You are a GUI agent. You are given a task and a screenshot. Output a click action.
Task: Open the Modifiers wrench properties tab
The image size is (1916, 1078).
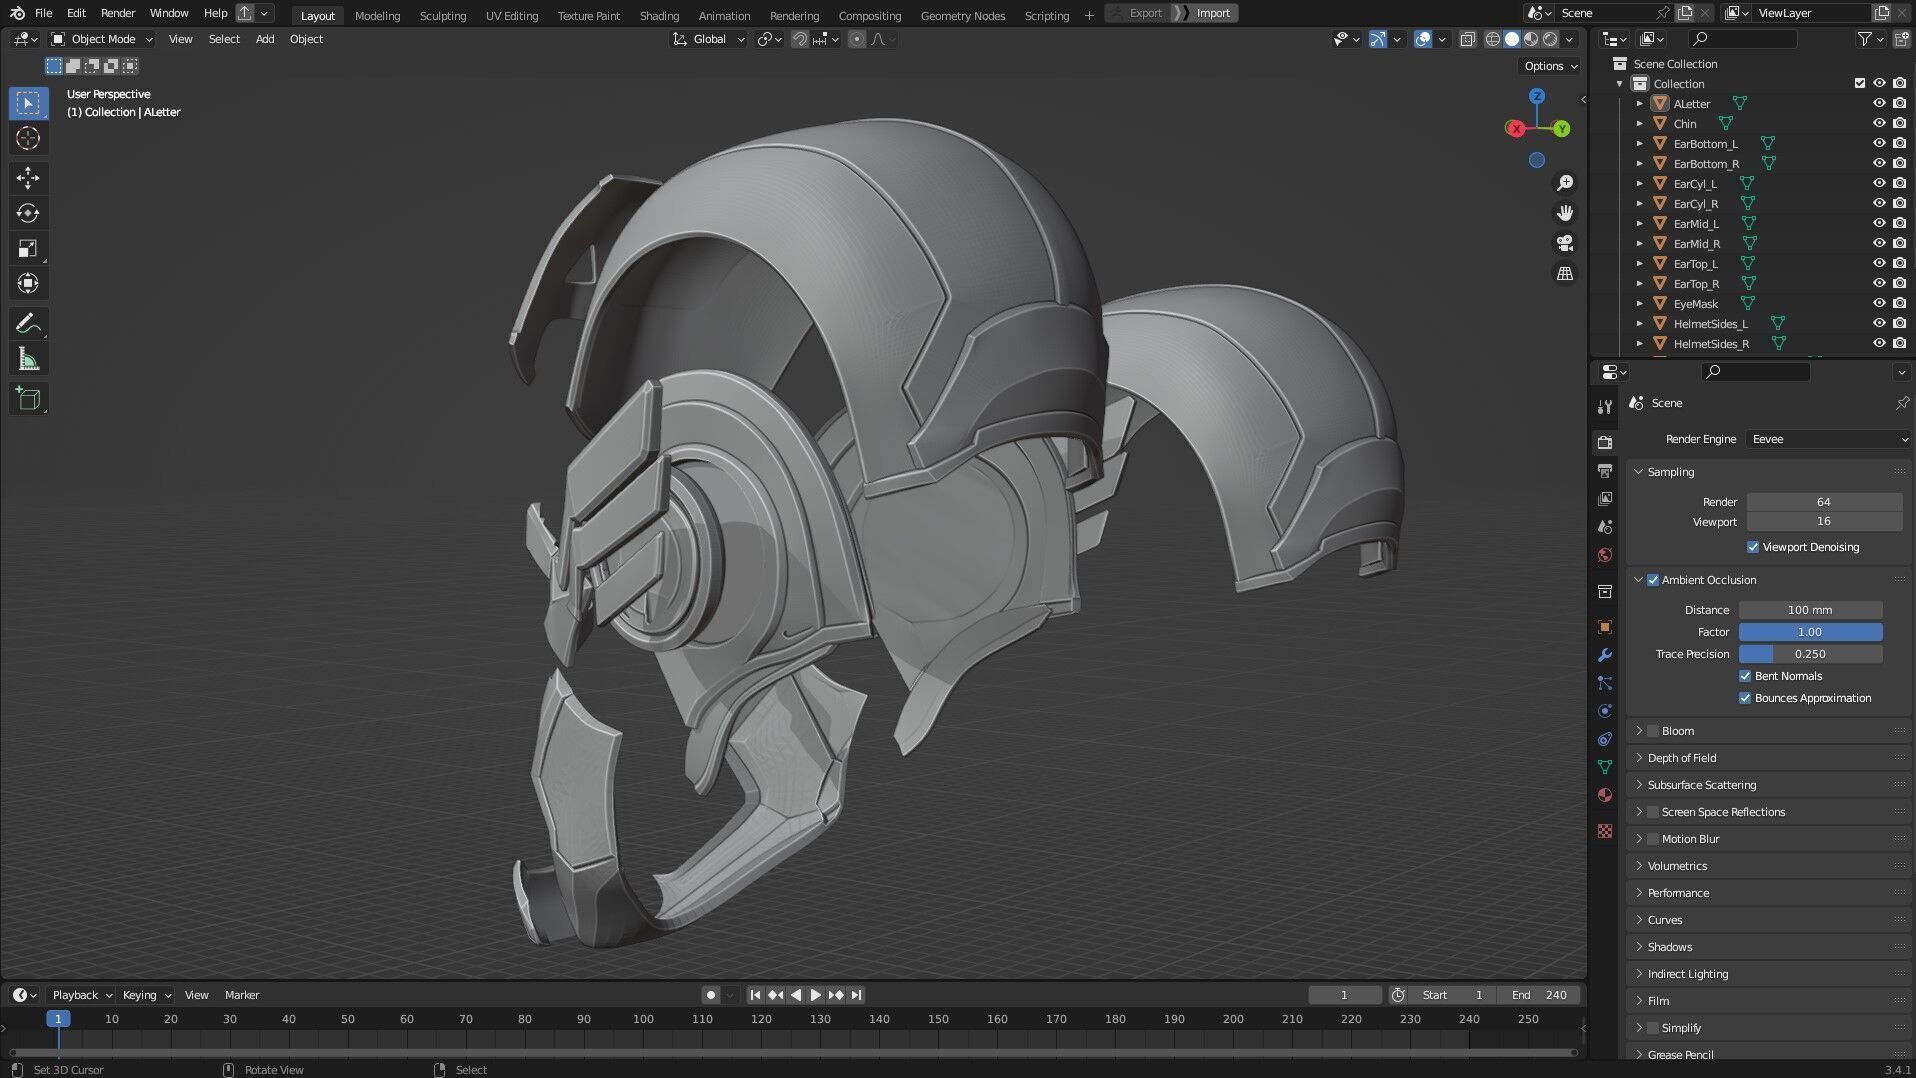click(1605, 655)
